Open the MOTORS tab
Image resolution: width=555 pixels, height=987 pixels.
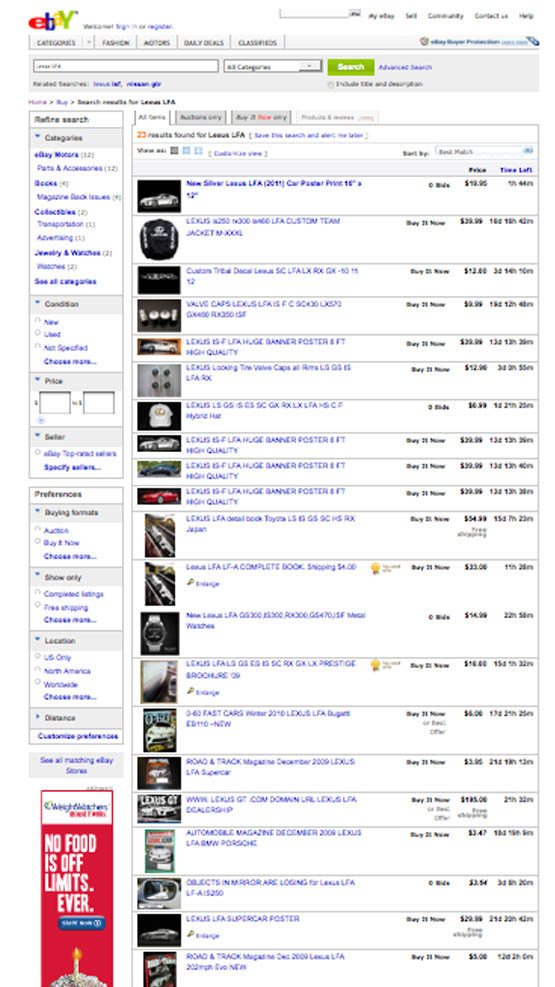pos(157,43)
